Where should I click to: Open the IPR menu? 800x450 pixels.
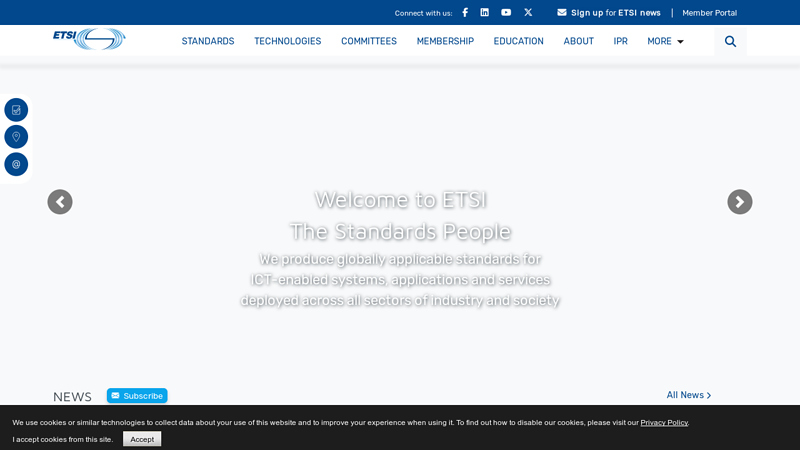click(x=620, y=41)
